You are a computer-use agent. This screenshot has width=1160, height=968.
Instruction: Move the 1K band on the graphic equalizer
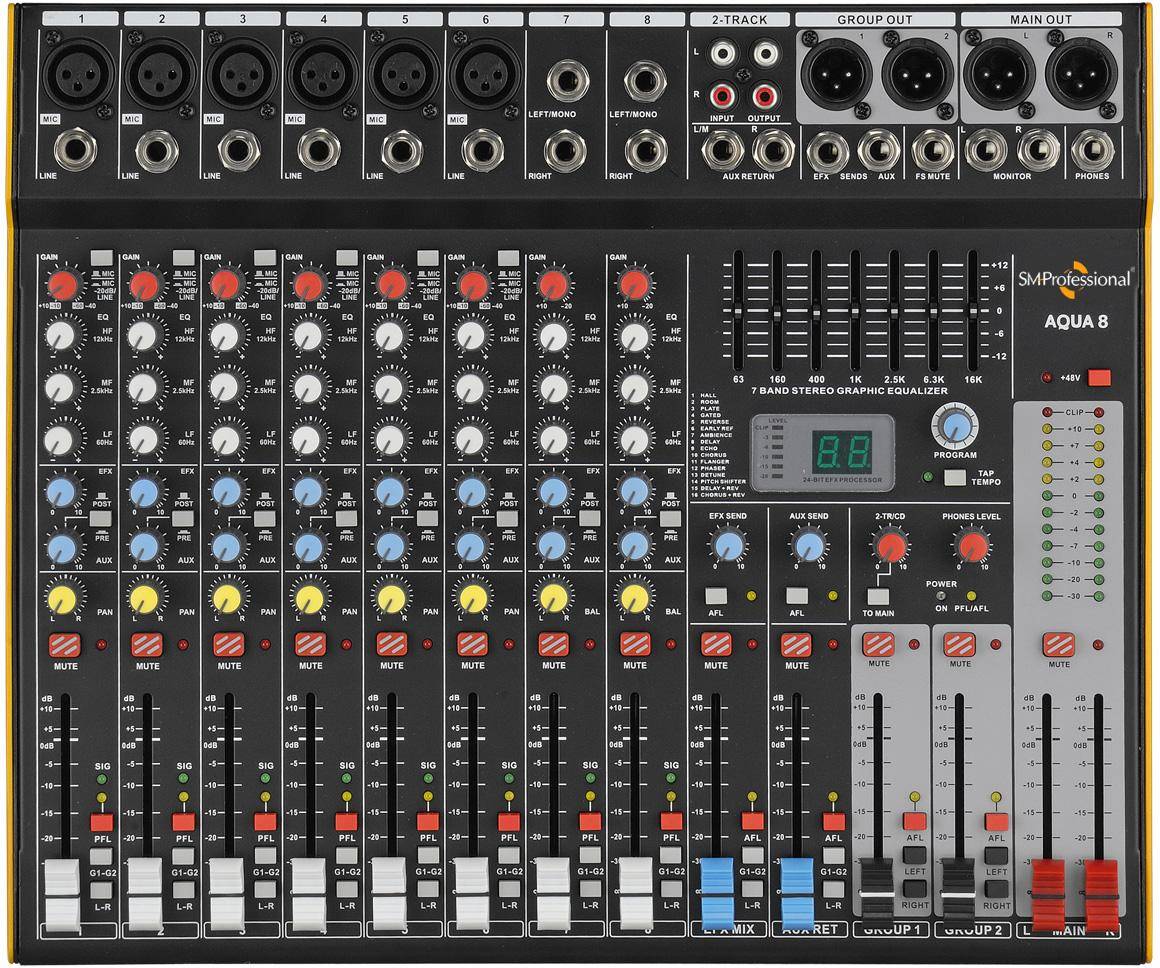[x=855, y=311]
